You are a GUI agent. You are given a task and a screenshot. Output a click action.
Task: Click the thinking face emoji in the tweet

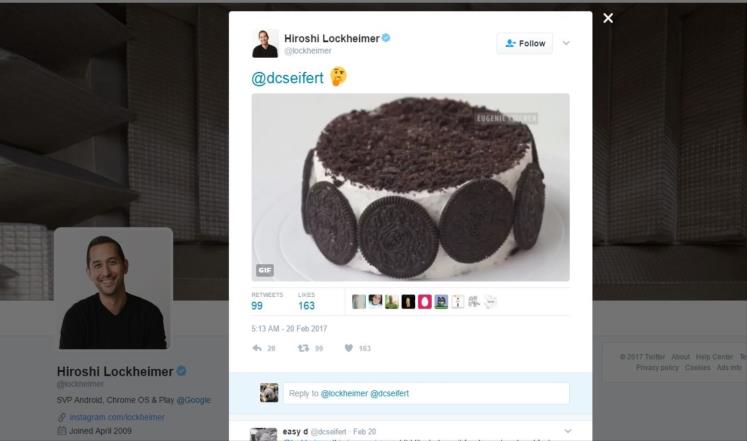pyautogui.click(x=338, y=77)
